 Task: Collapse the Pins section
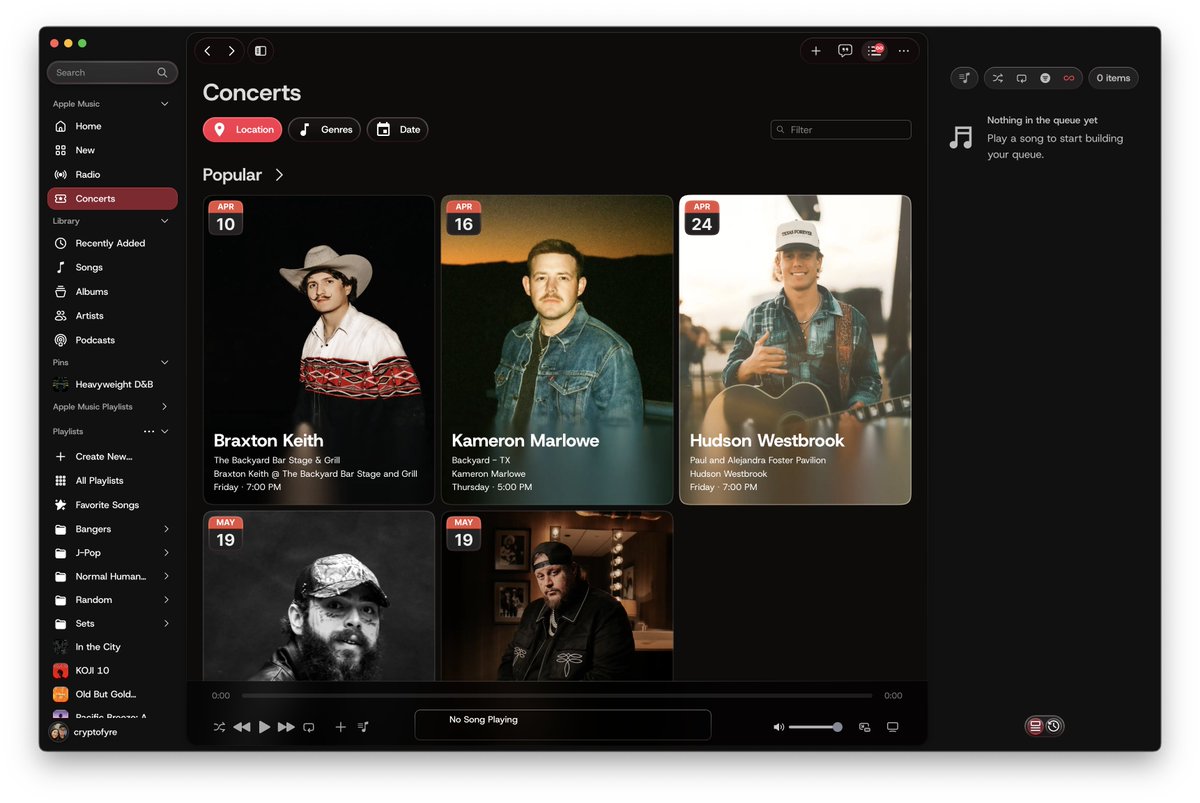(x=165, y=362)
